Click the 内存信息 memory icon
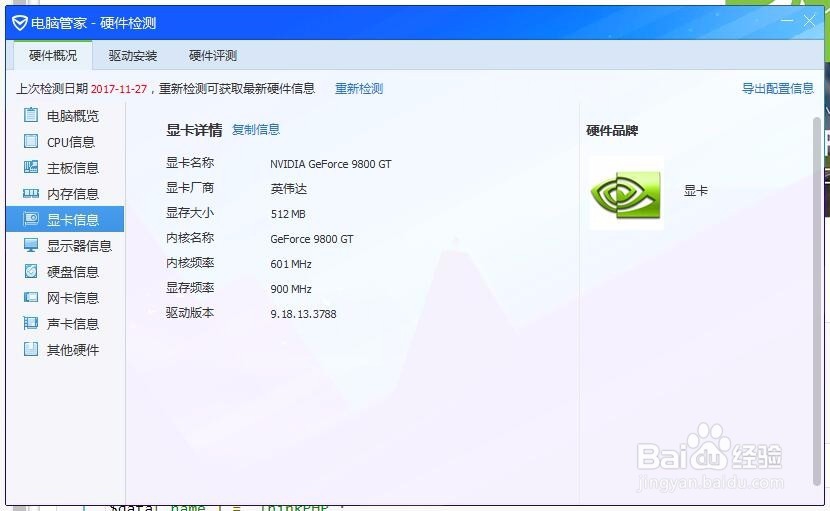This screenshot has width=830, height=511. (31, 193)
